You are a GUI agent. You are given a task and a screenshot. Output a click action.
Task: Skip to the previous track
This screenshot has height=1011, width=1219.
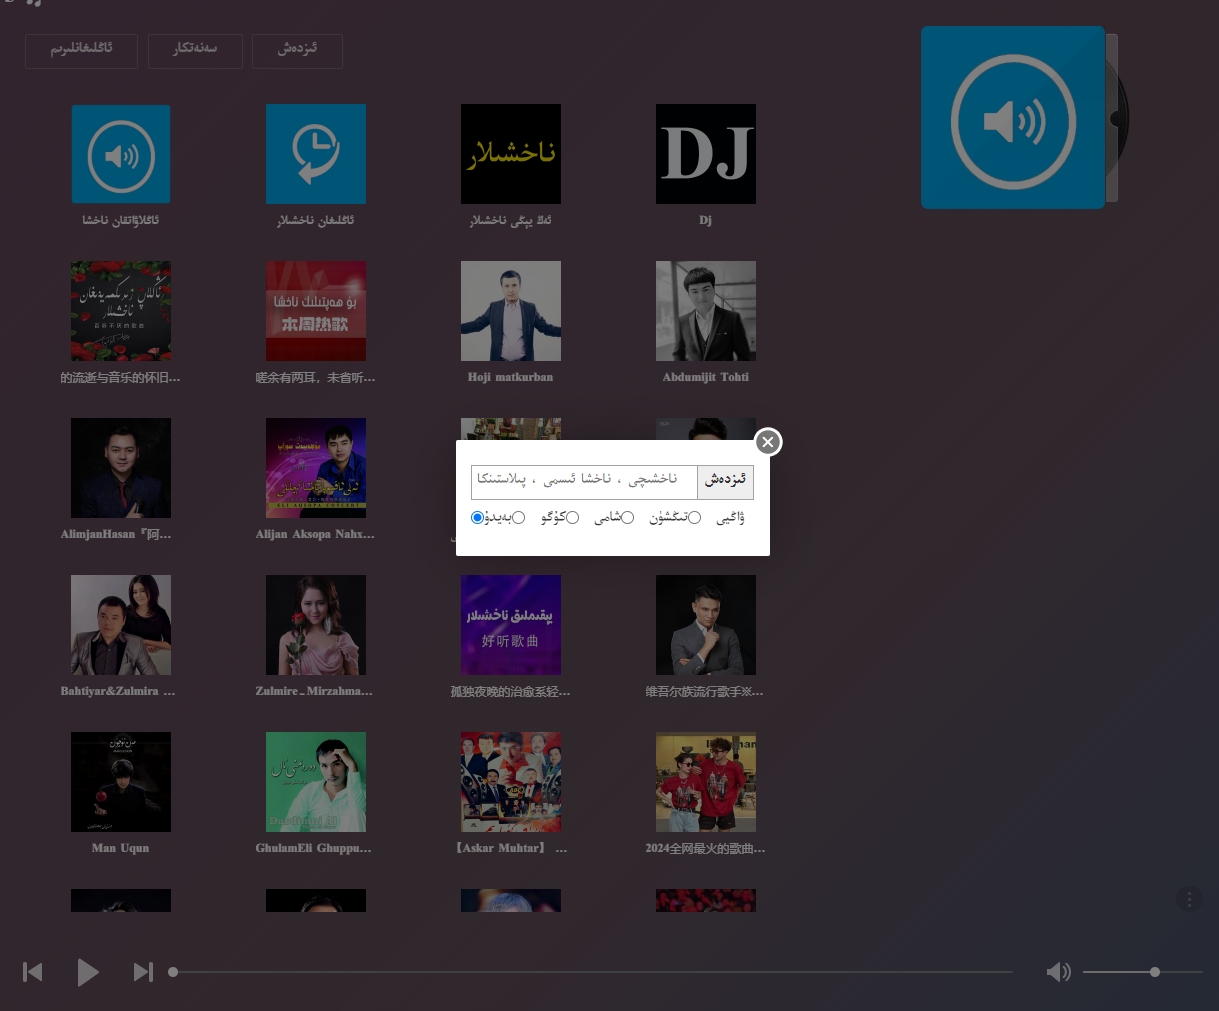pyautogui.click(x=33, y=972)
